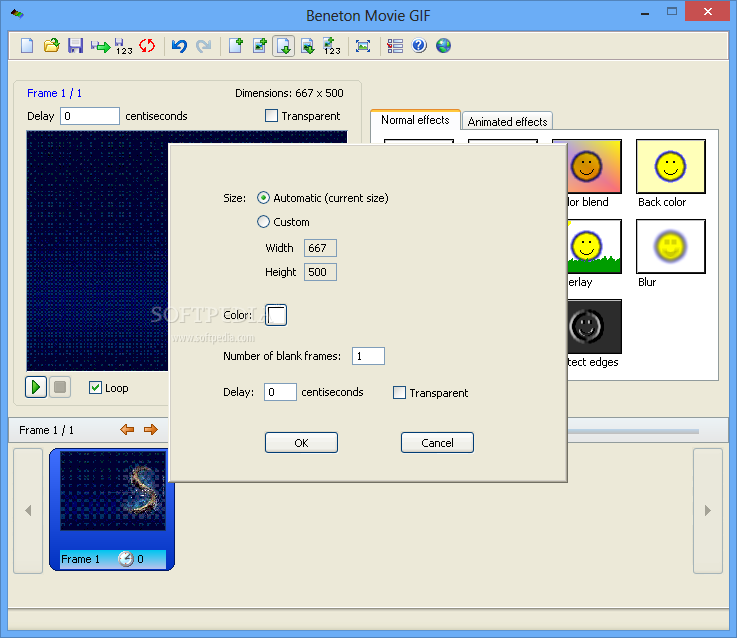Select the Blur effect thumbnail
This screenshot has height=638, width=737.
pyautogui.click(x=671, y=246)
